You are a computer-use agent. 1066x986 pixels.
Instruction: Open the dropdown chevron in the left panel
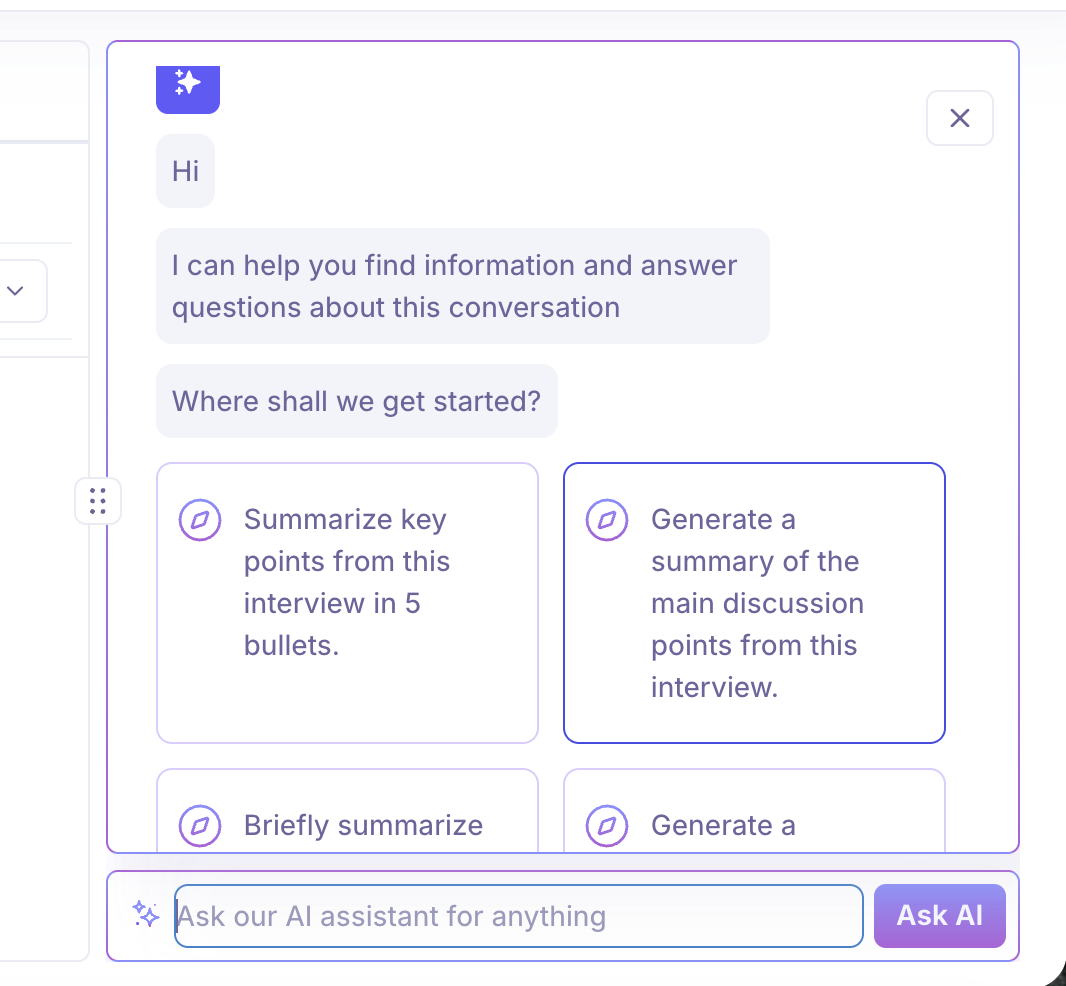(x=16, y=291)
